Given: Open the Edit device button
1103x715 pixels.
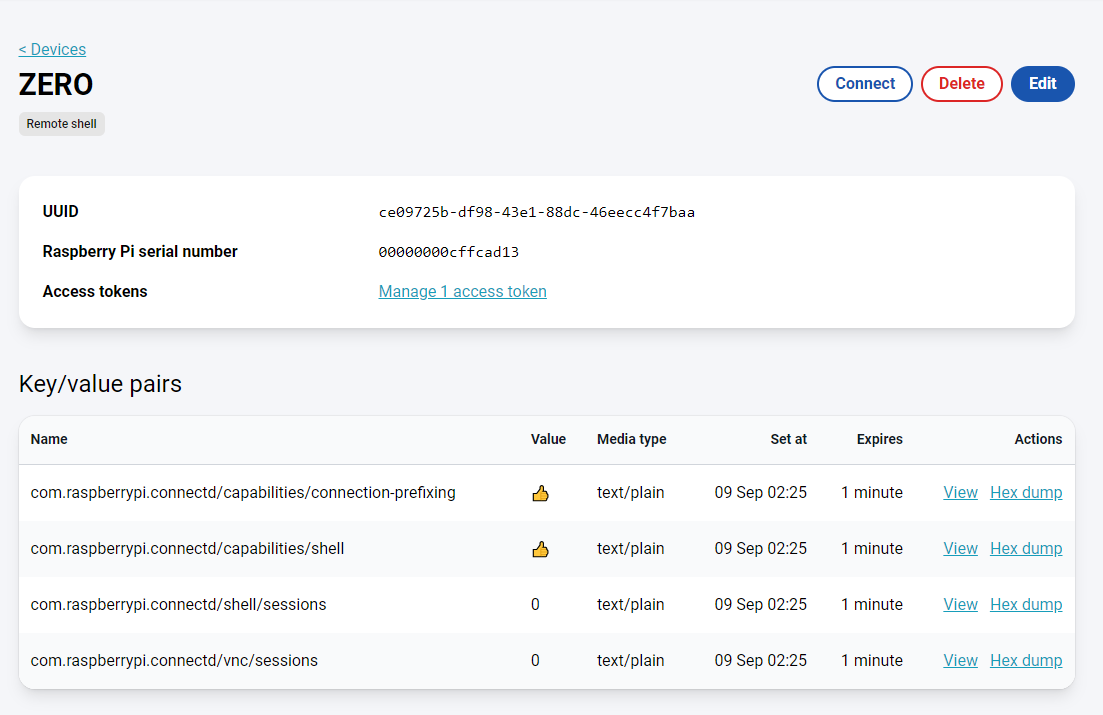Looking at the screenshot, I should click(x=1042, y=84).
